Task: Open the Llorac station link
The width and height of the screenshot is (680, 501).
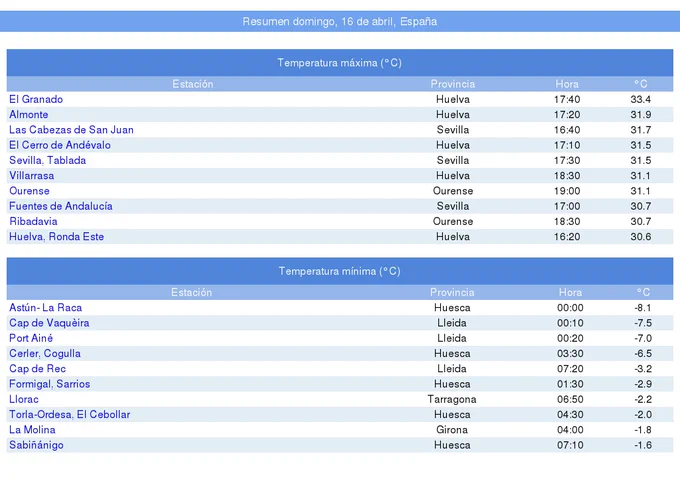Action: 24,399
